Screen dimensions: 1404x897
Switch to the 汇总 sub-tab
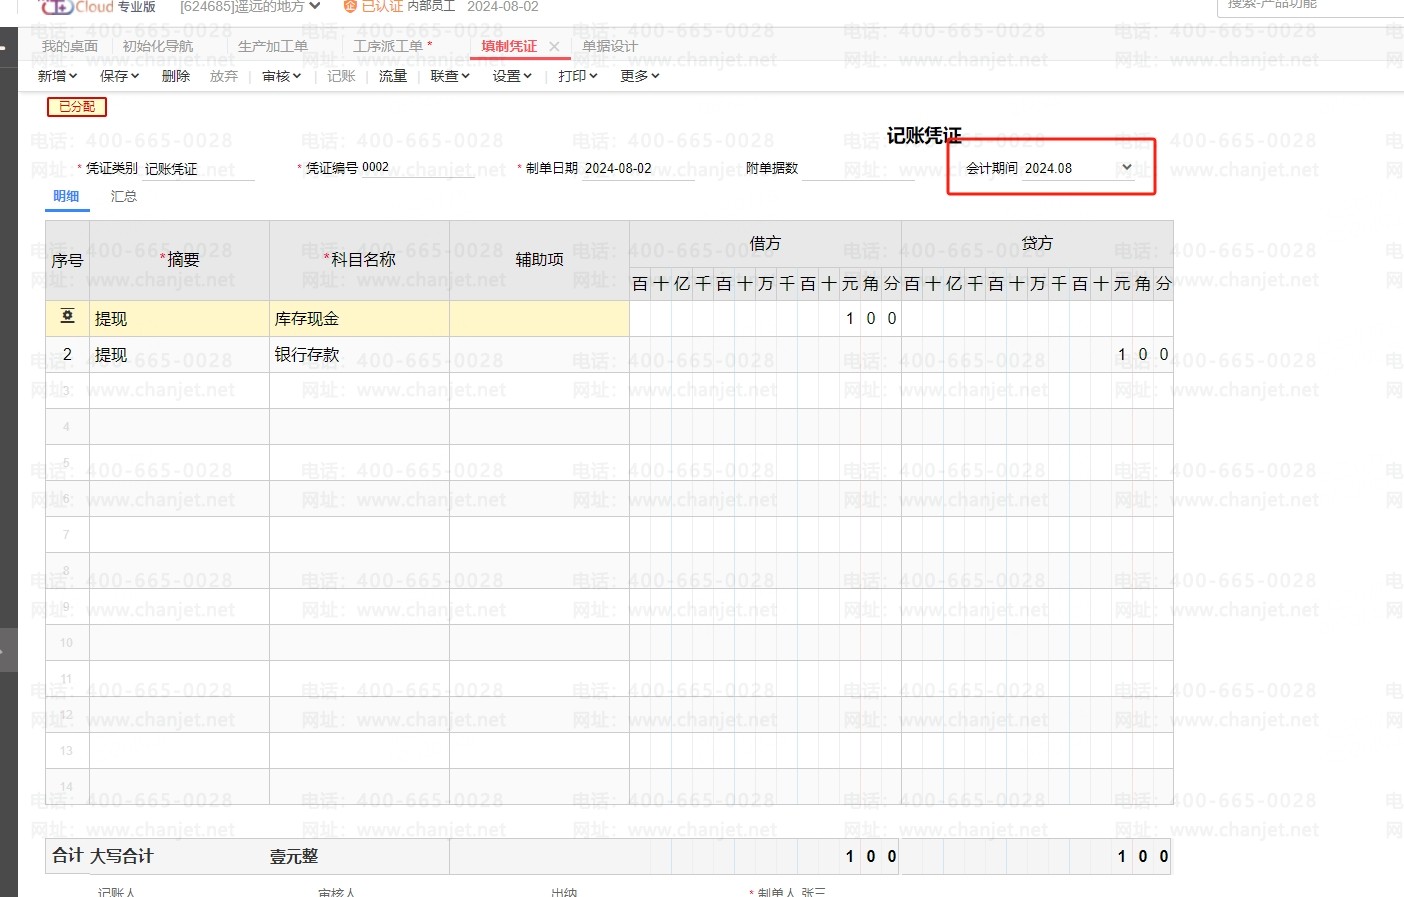click(x=124, y=196)
